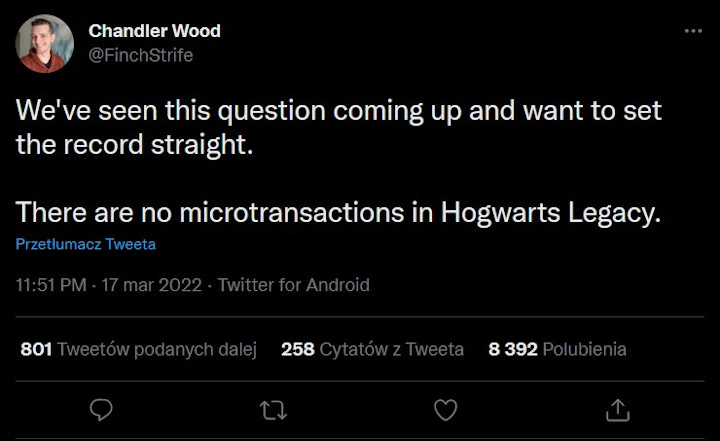This screenshot has height=441, width=720.
Task: View the Cytatów z Tweeta quotes list
Action: tap(391, 349)
